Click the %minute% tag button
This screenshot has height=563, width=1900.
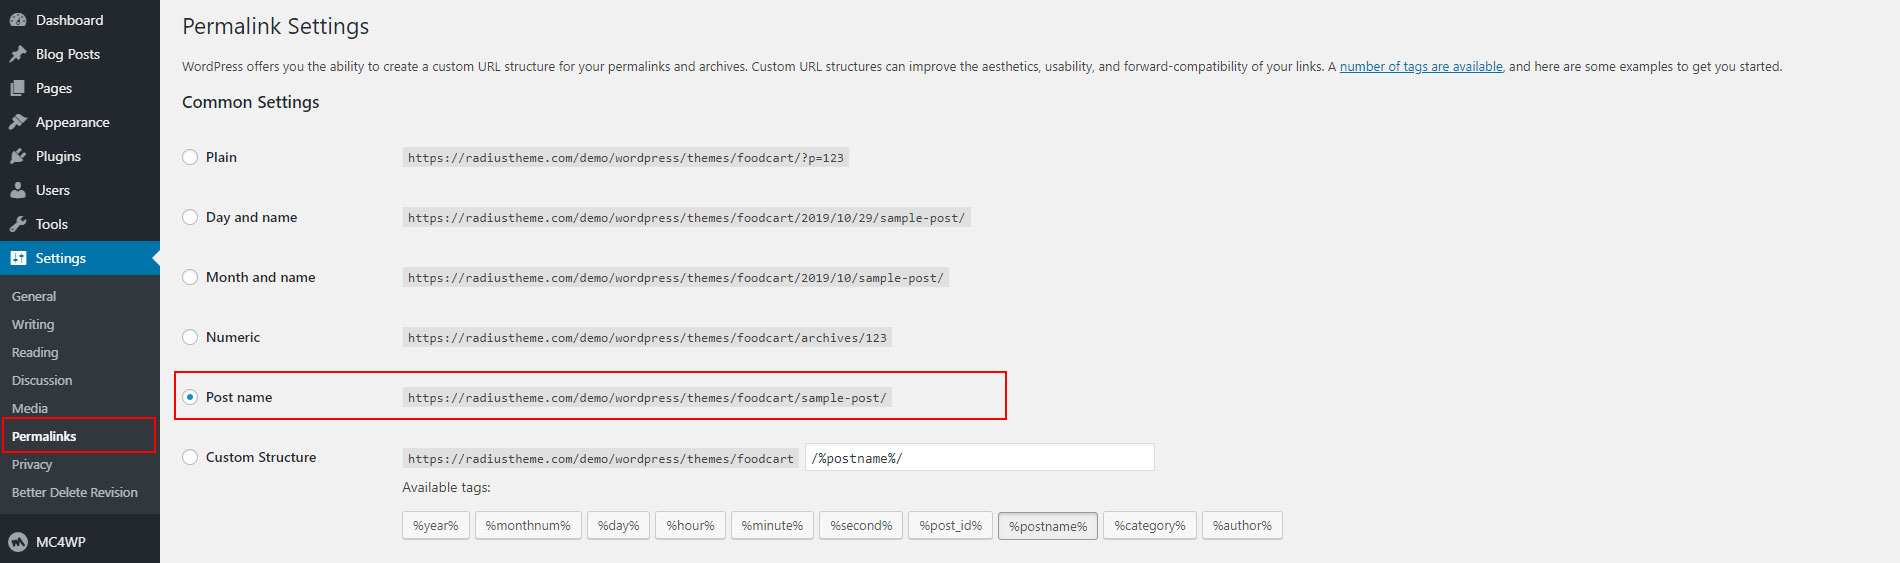point(772,525)
